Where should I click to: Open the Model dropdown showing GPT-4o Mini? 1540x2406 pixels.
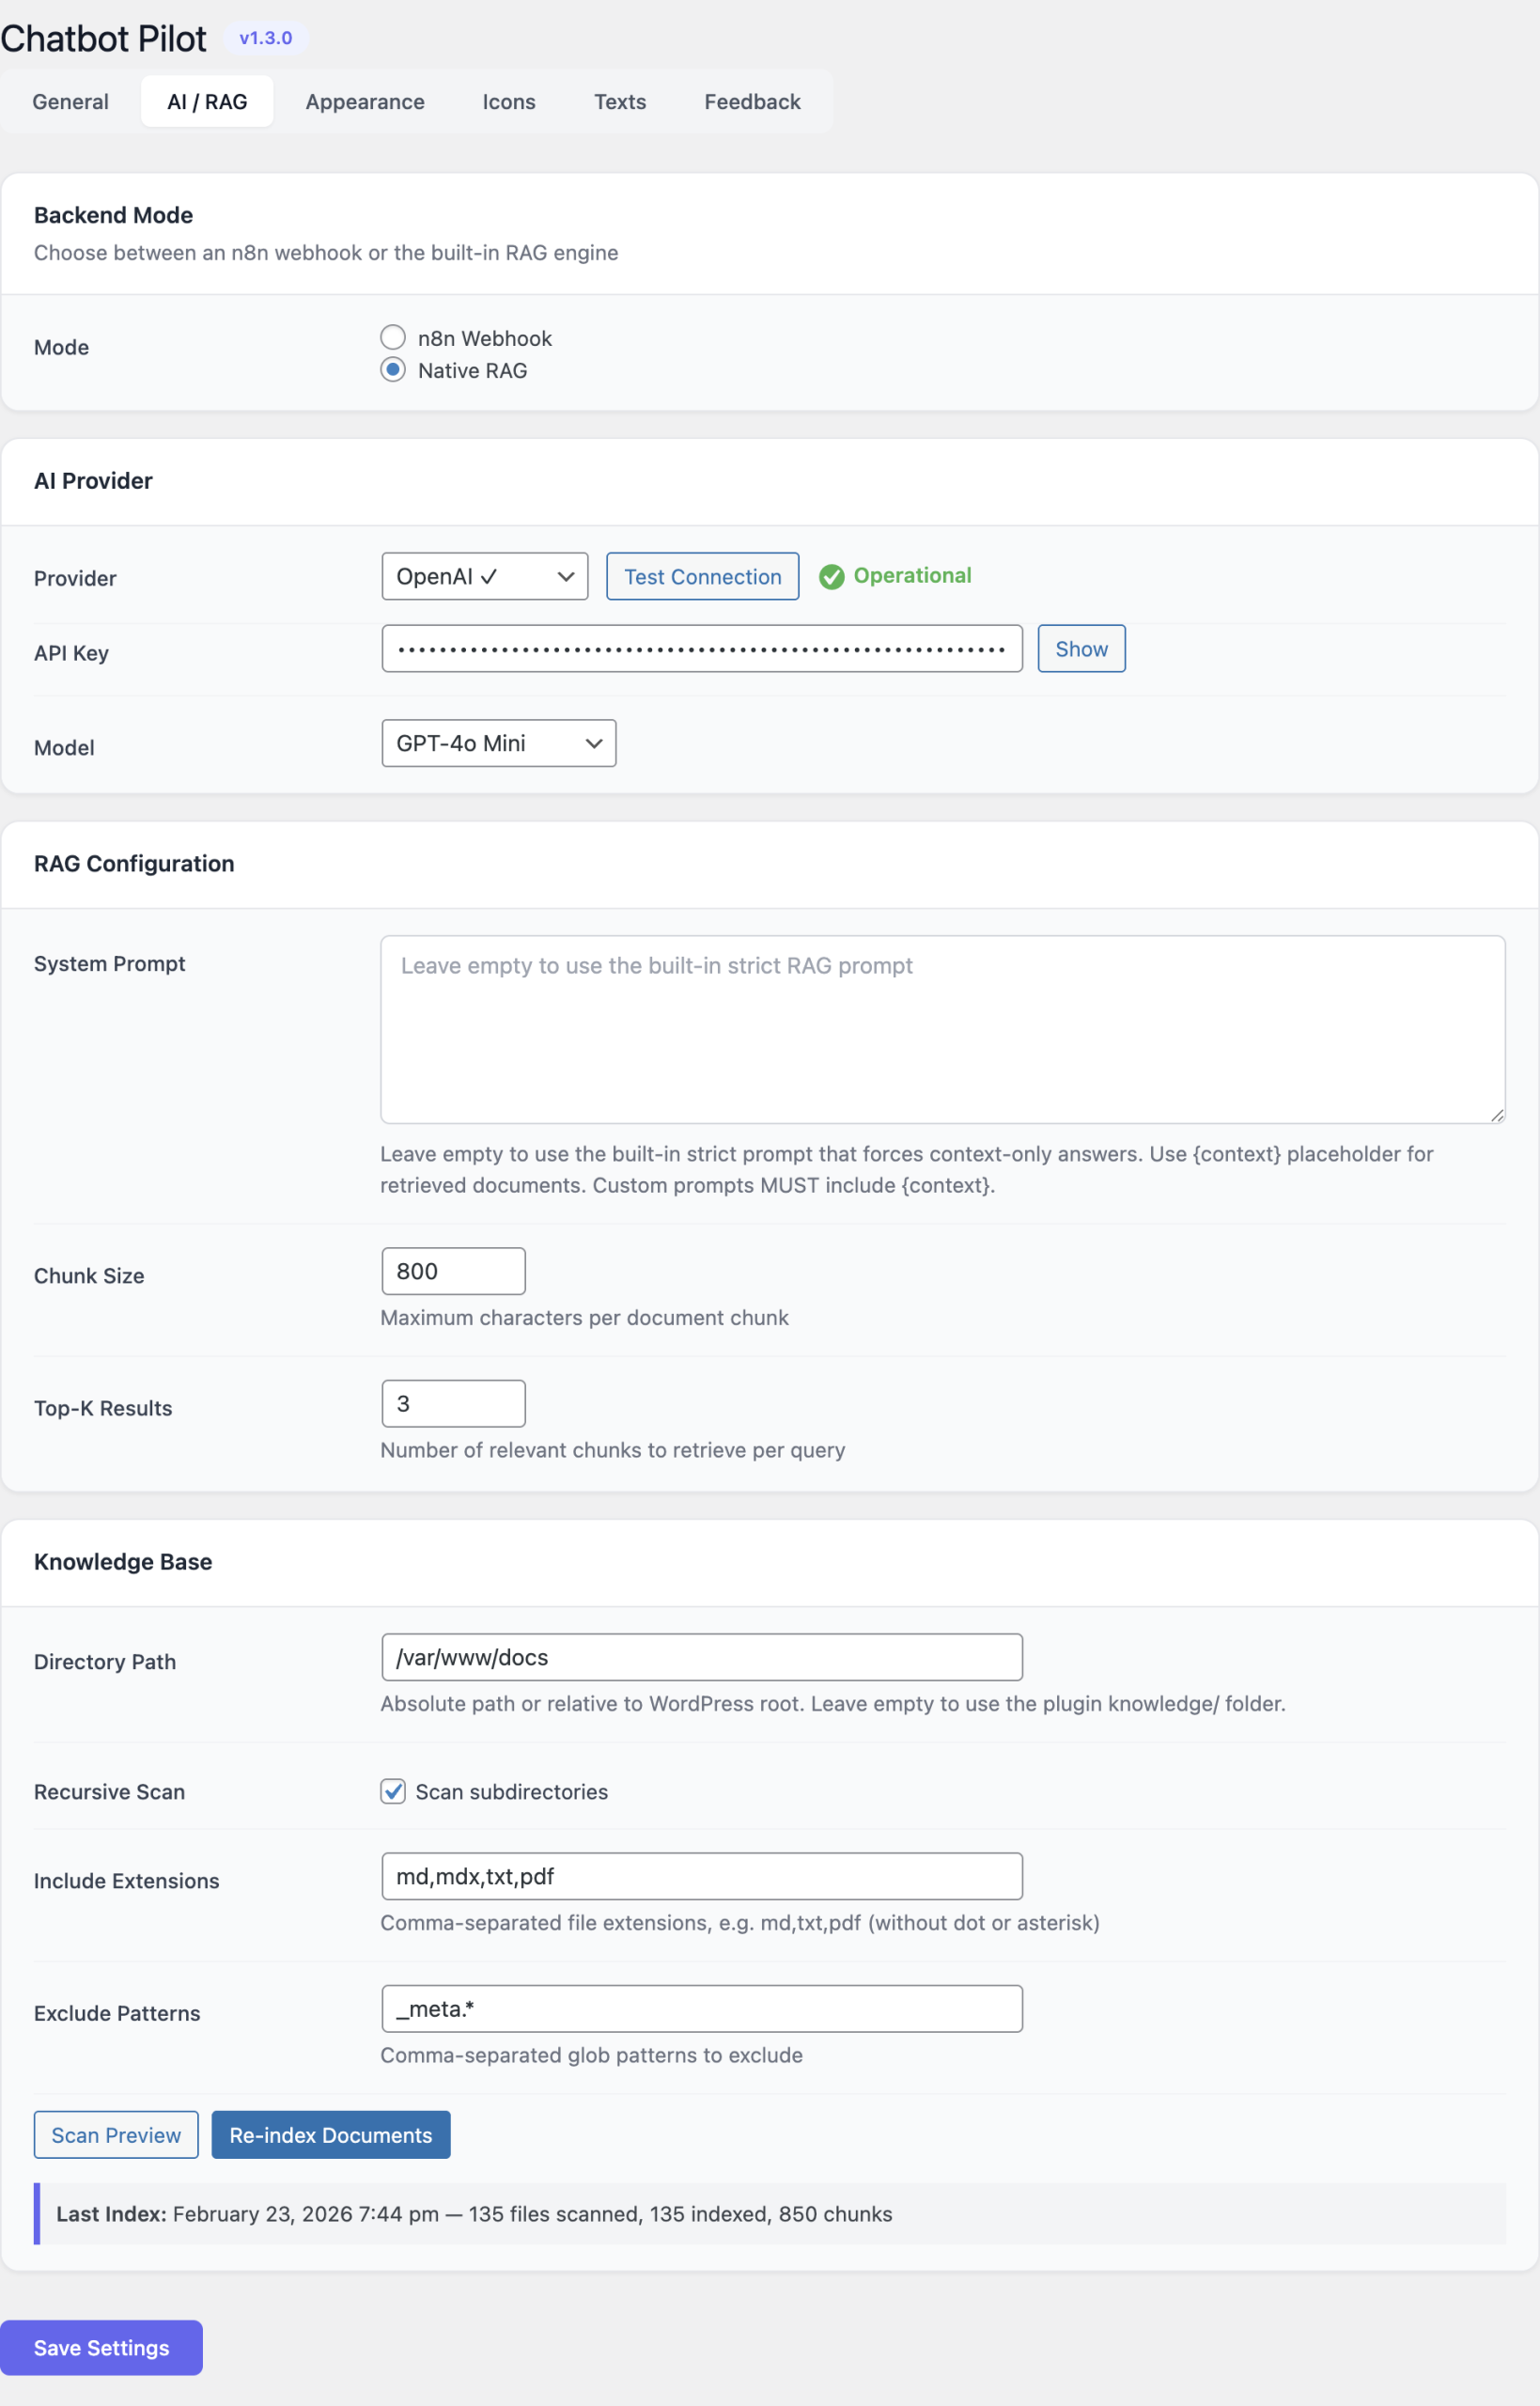click(x=498, y=743)
